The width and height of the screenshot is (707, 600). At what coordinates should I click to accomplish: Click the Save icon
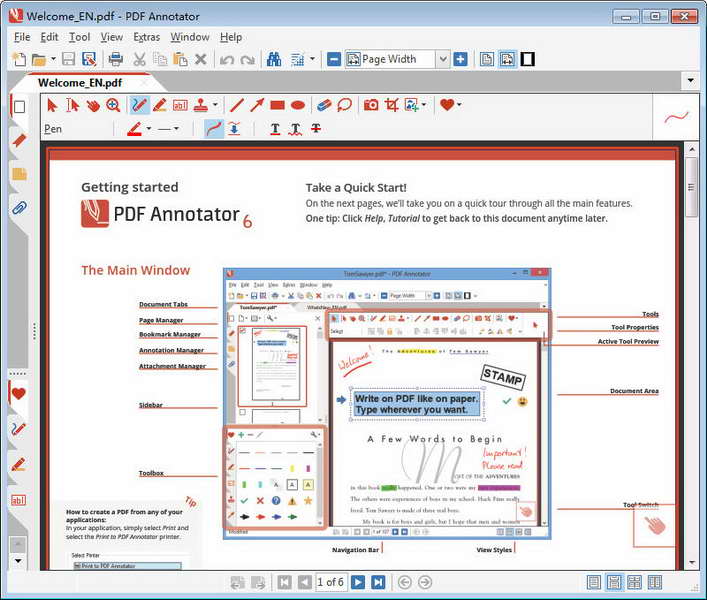(69, 59)
